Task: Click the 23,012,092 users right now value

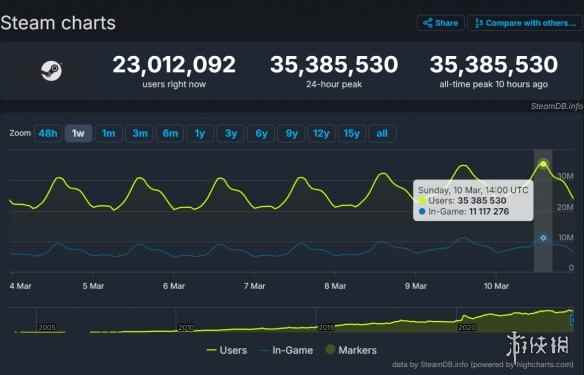Action: coord(174,64)
